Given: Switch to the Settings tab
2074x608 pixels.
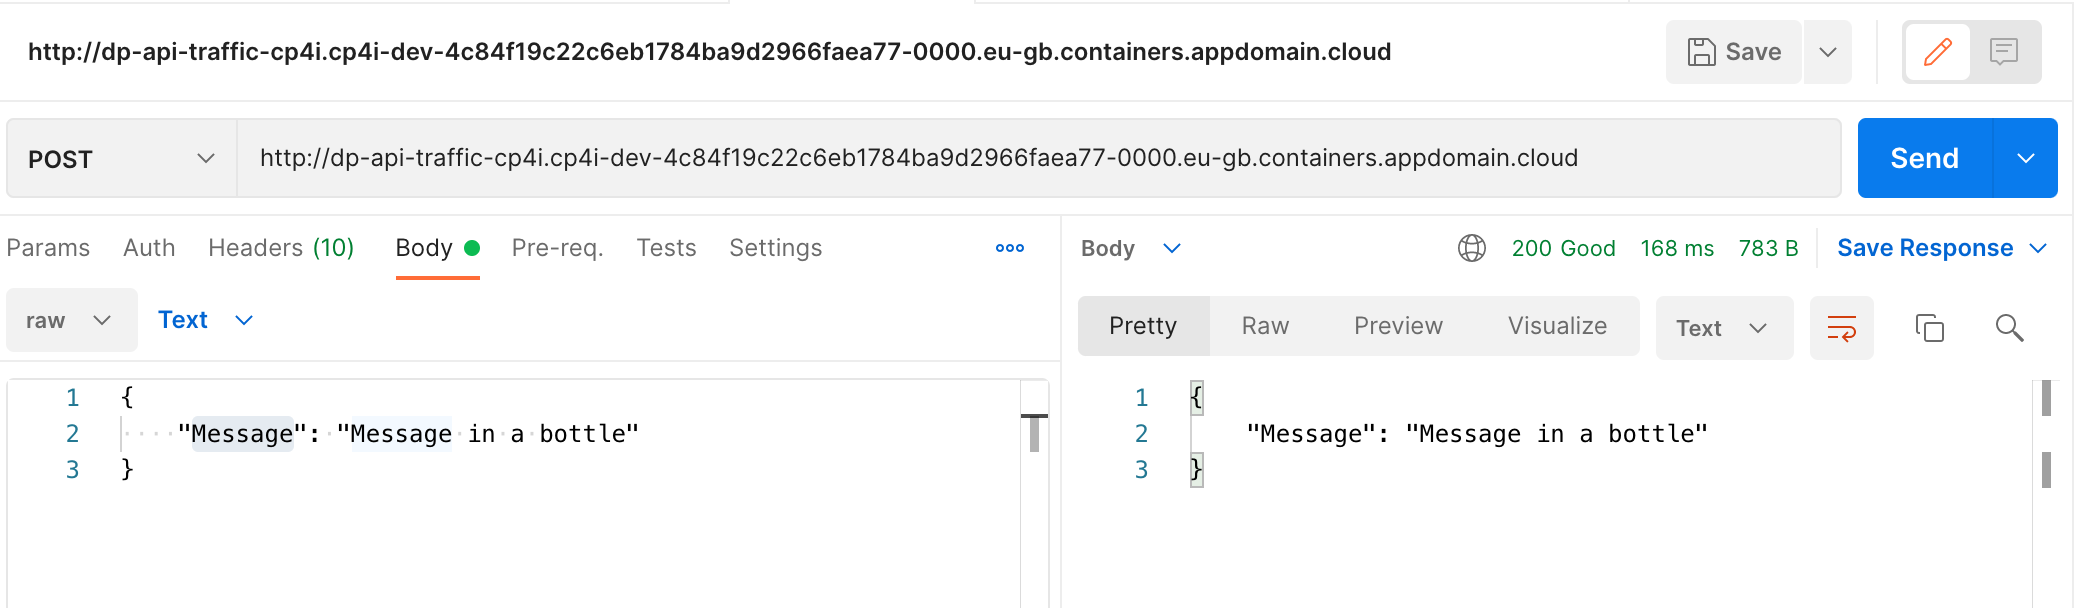Looking at the screenshot, I should [775, 248].
